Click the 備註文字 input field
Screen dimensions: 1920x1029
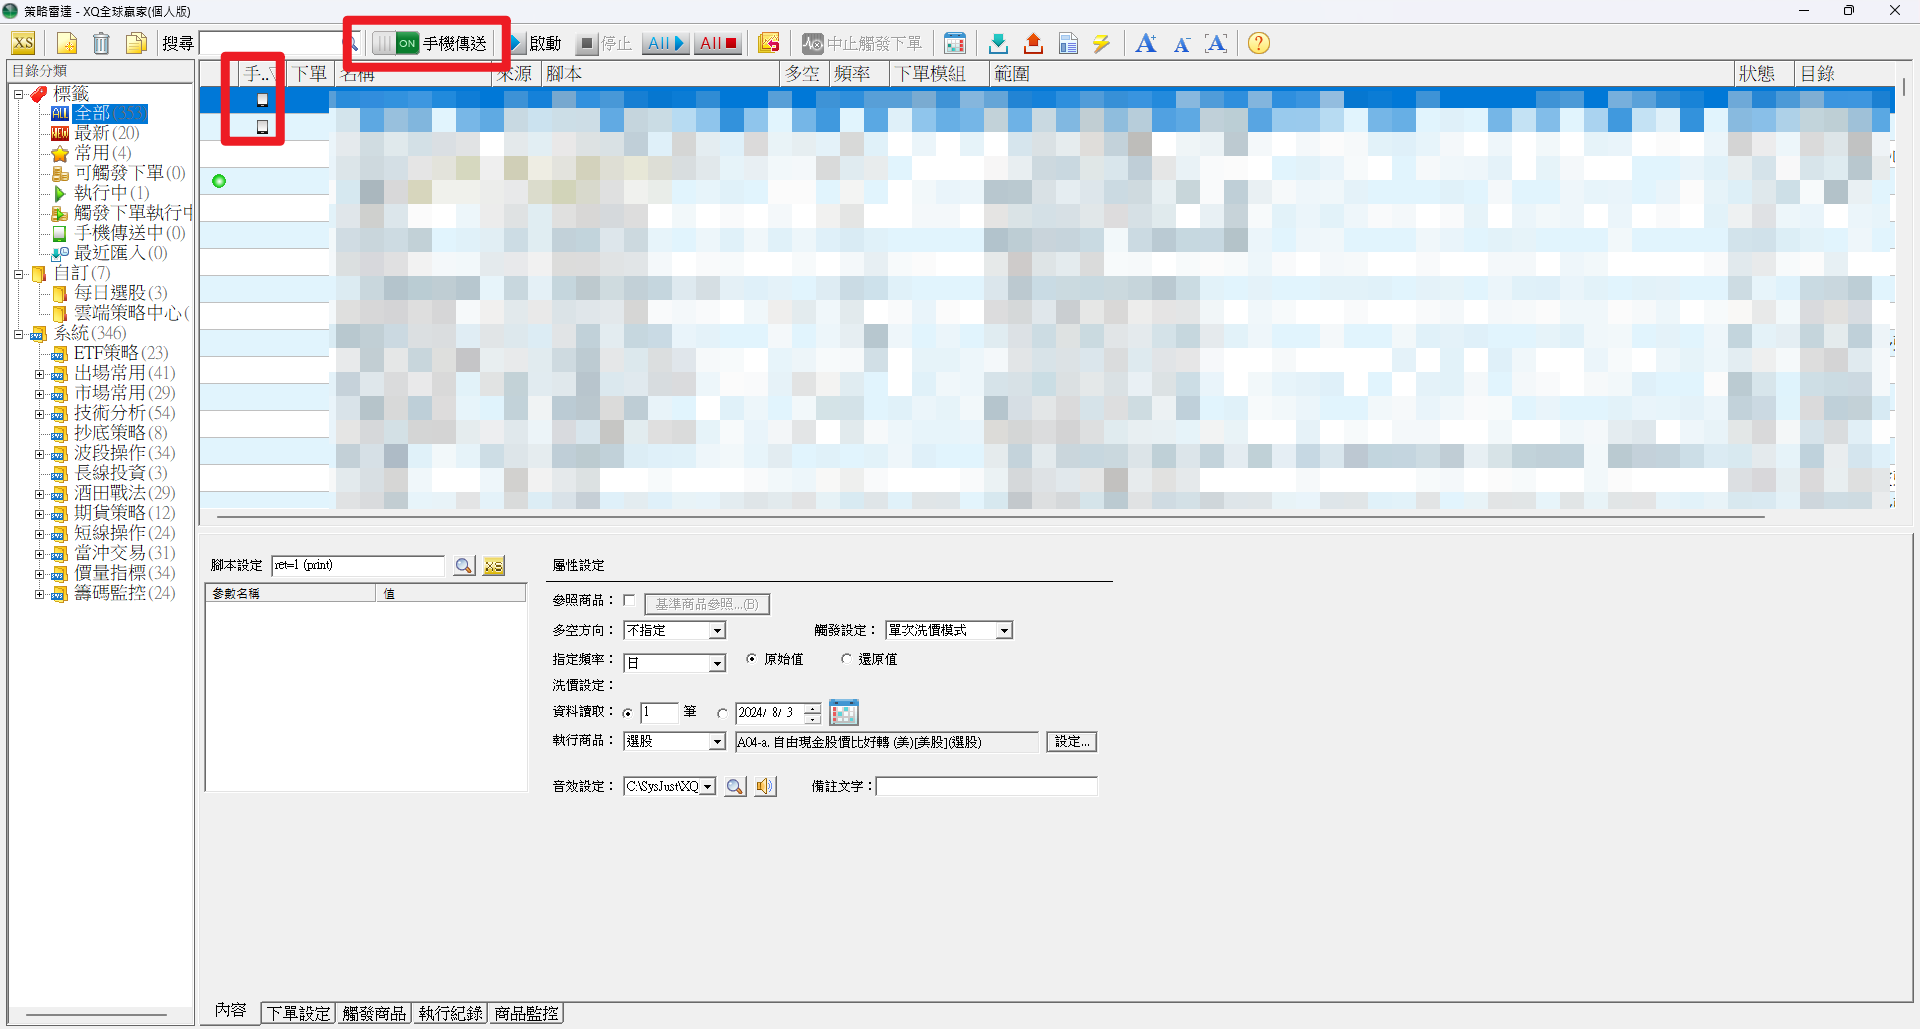tap(987, 787)
